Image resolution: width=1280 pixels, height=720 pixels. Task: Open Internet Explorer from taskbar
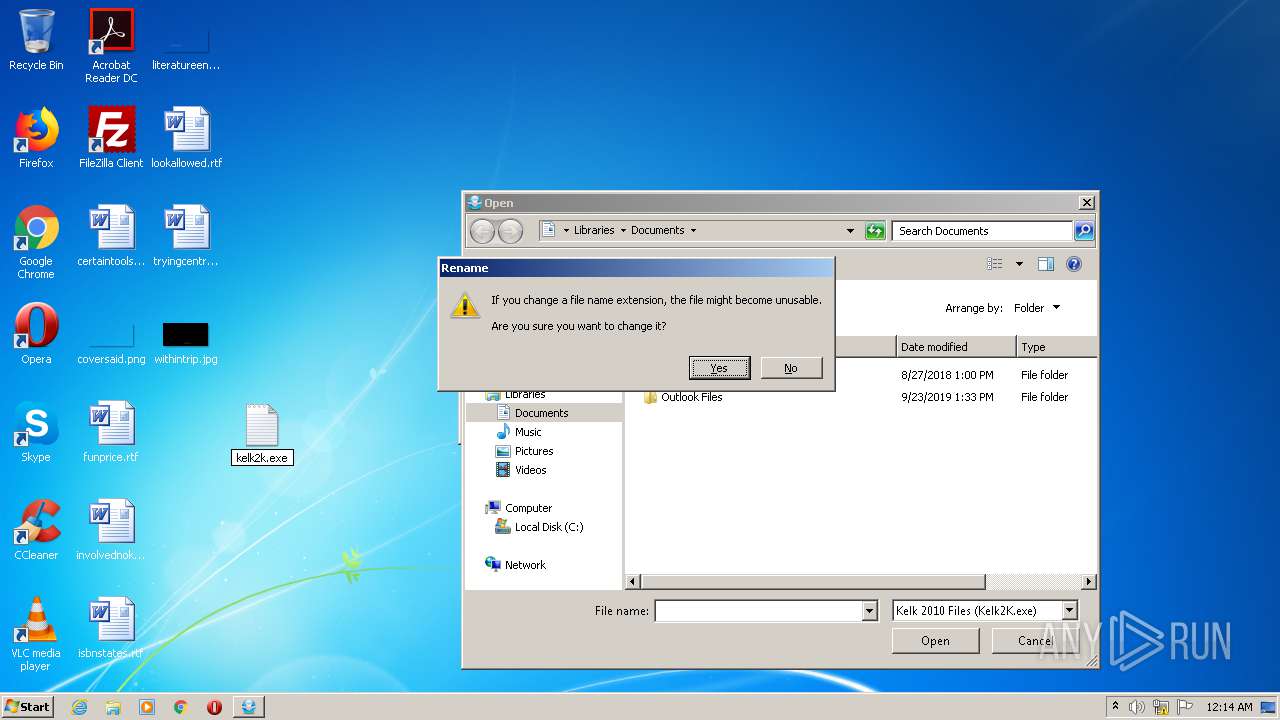(79, 707)
